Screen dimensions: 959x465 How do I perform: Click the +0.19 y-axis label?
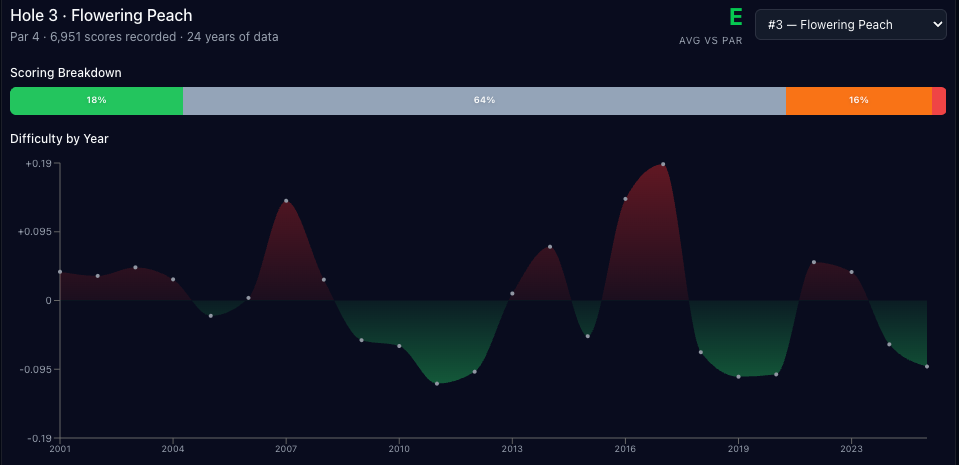tap(37, 163)
